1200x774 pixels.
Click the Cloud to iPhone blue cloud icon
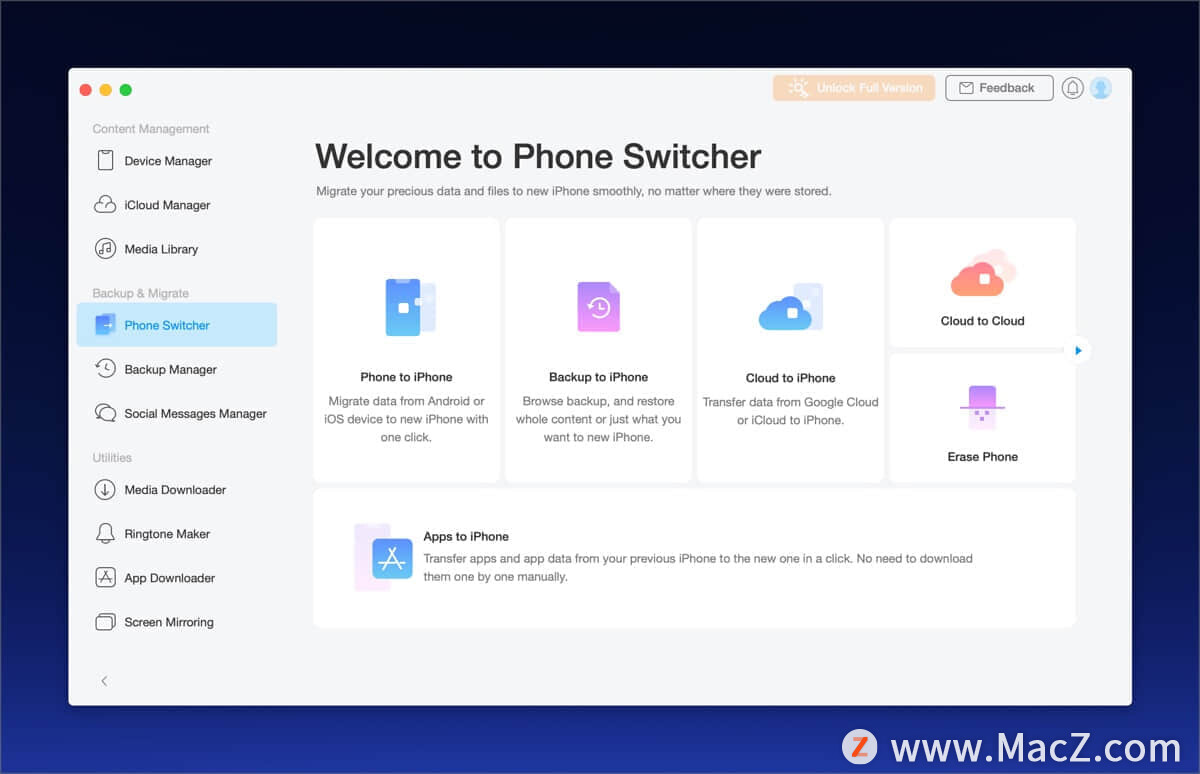coord(791,307)
